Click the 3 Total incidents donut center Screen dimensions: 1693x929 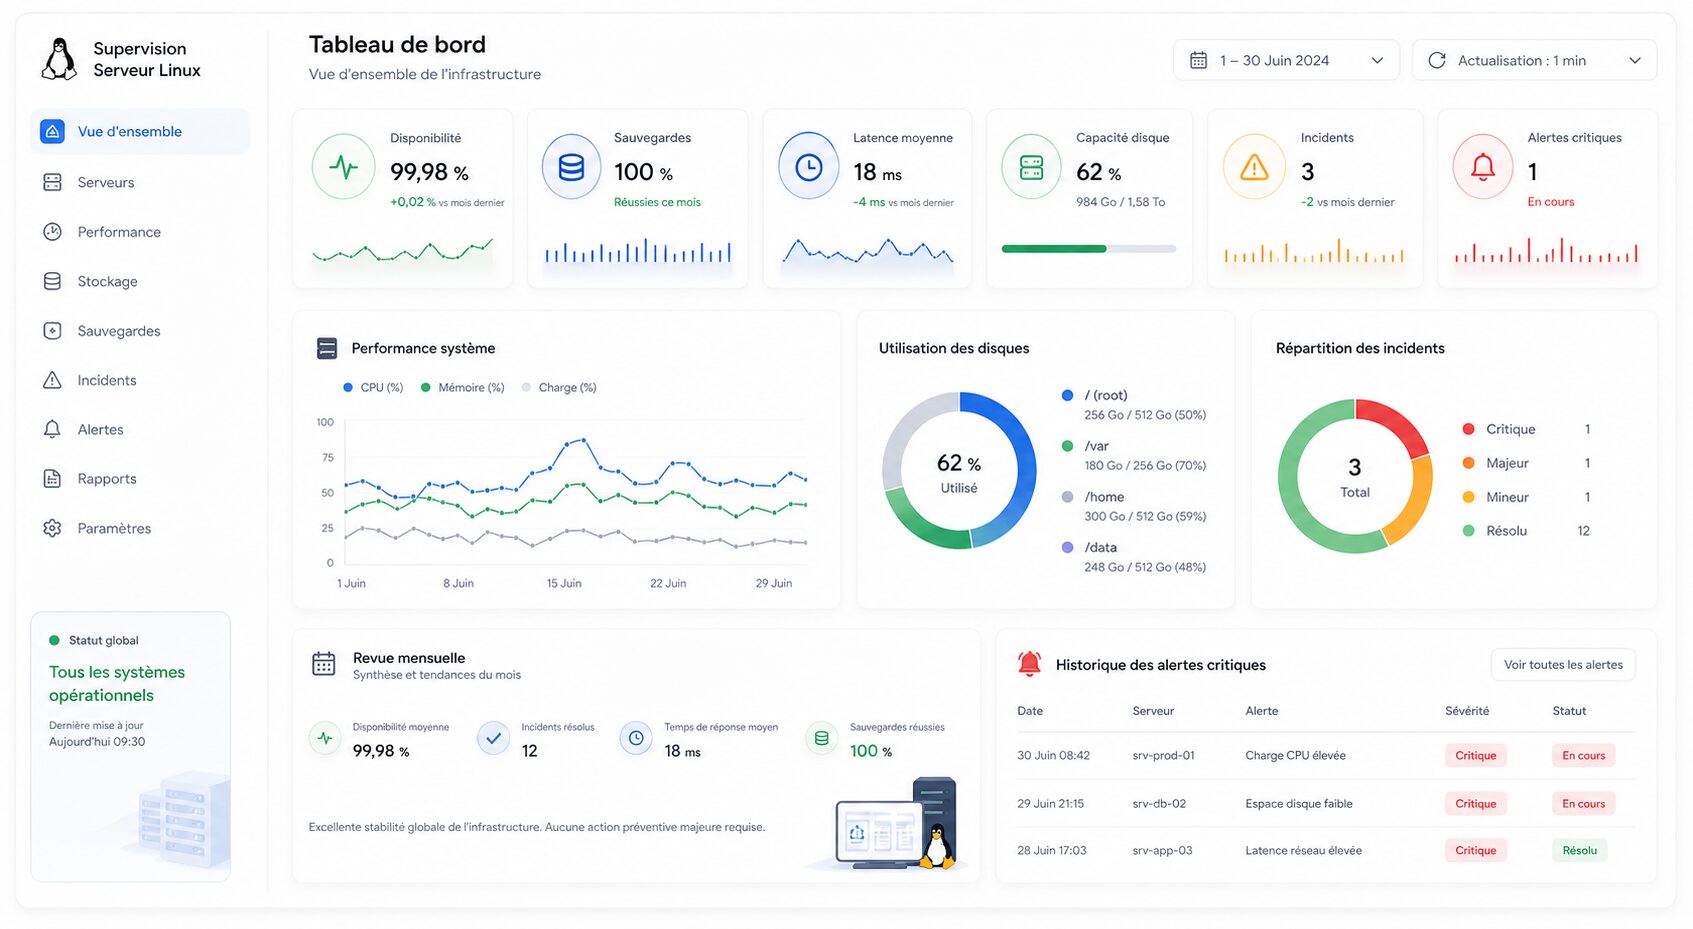click(x=1355, y=477)
